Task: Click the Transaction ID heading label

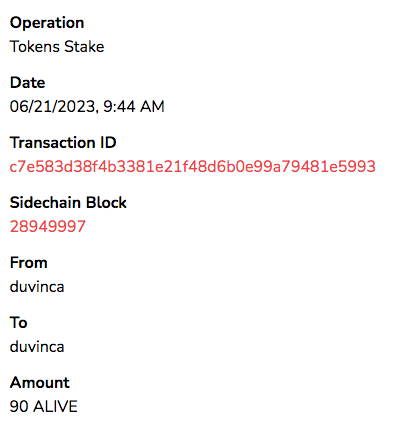Action: 63,143
